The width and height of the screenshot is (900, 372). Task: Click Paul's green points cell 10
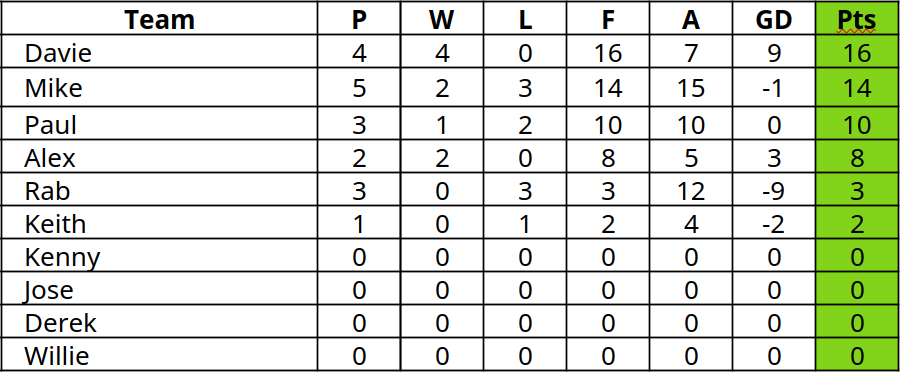click(857, 123)
